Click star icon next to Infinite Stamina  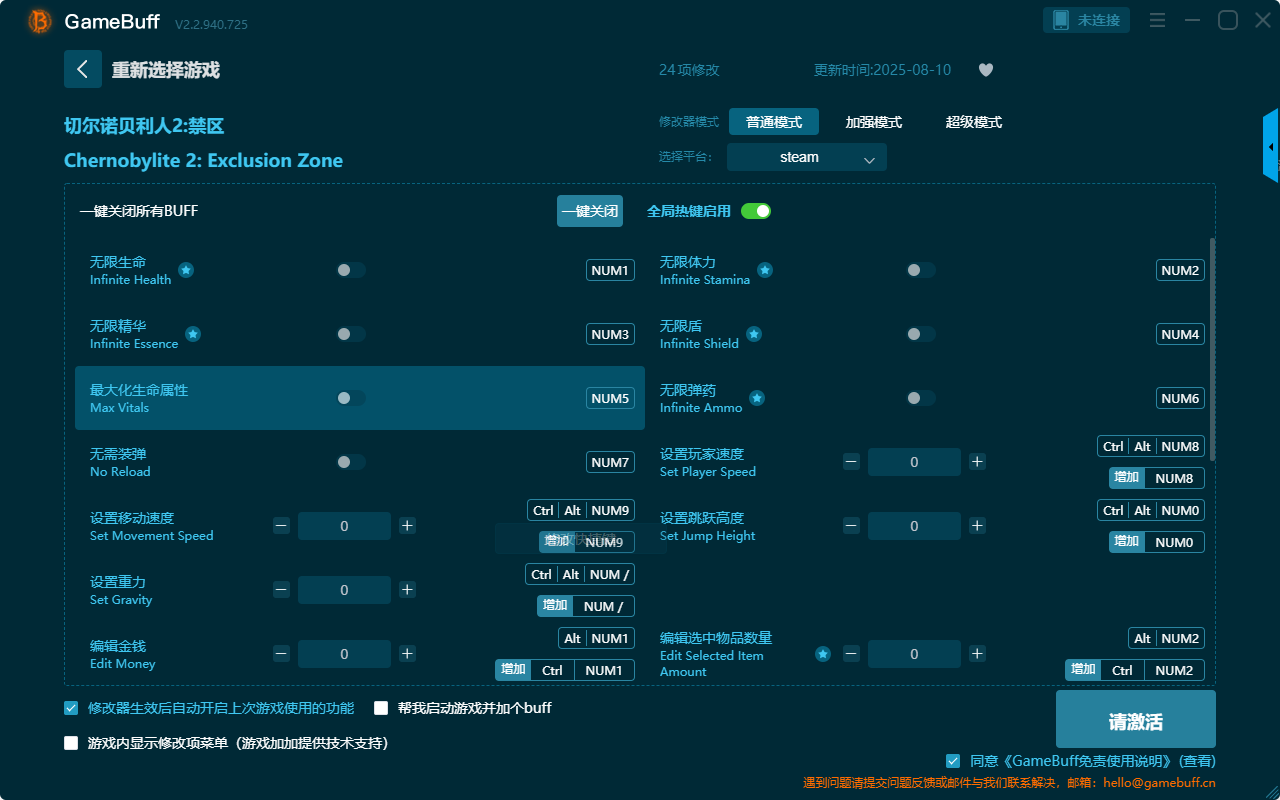tap(765, 270)
